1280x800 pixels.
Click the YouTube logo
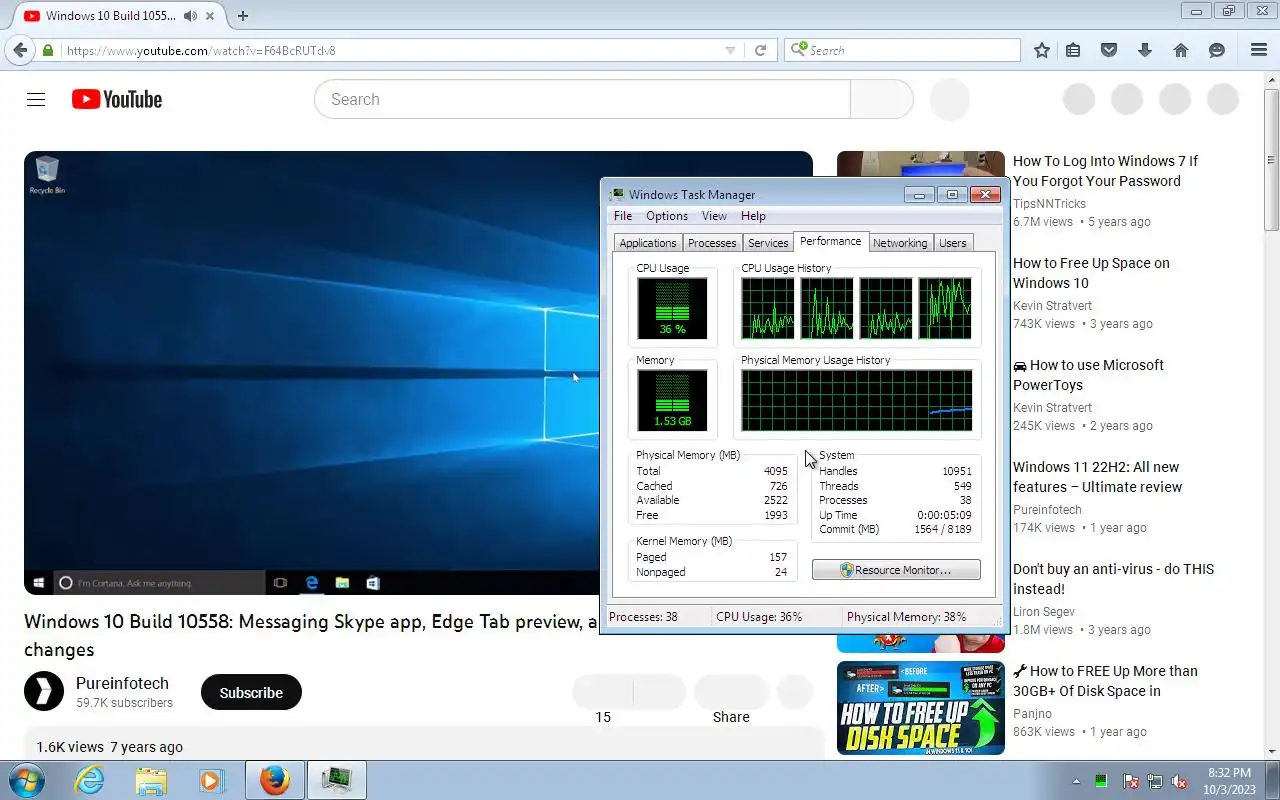(117, 99)
